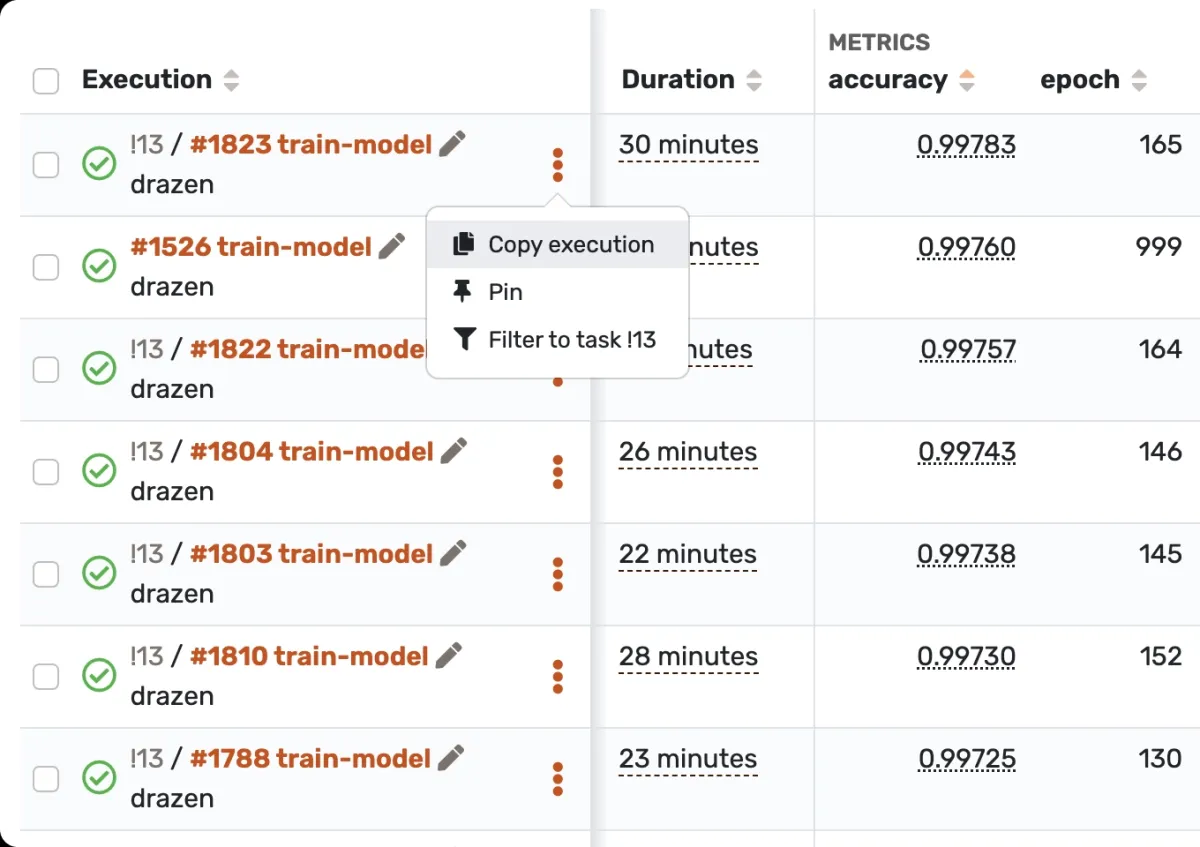
Task: Open the #1526 train-model execution link
Action: 251,246
